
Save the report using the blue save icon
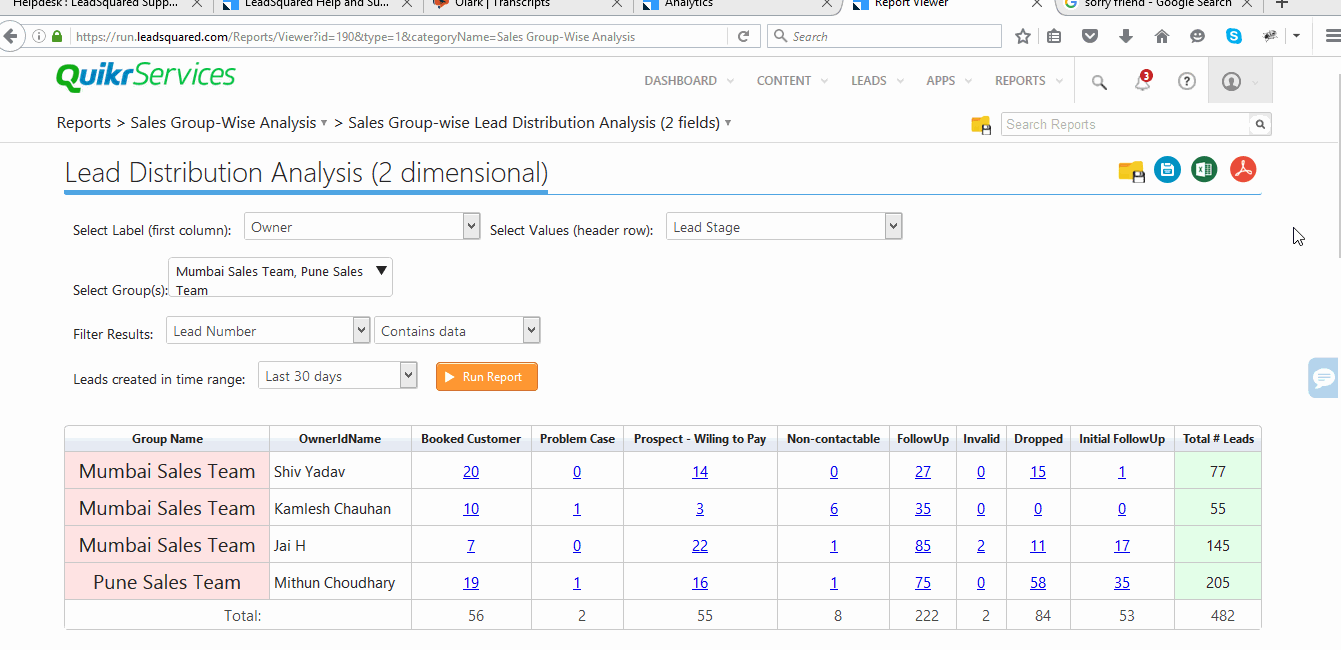(1167, 169)
